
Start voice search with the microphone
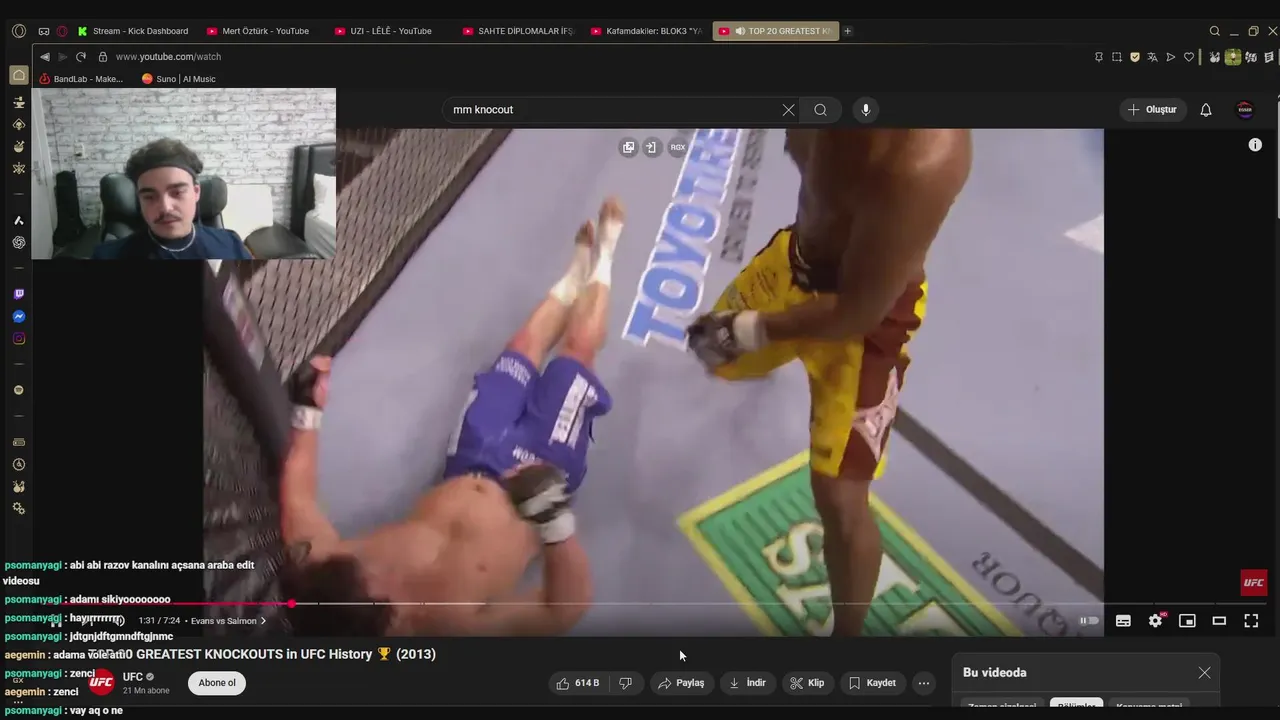point(866,110)
